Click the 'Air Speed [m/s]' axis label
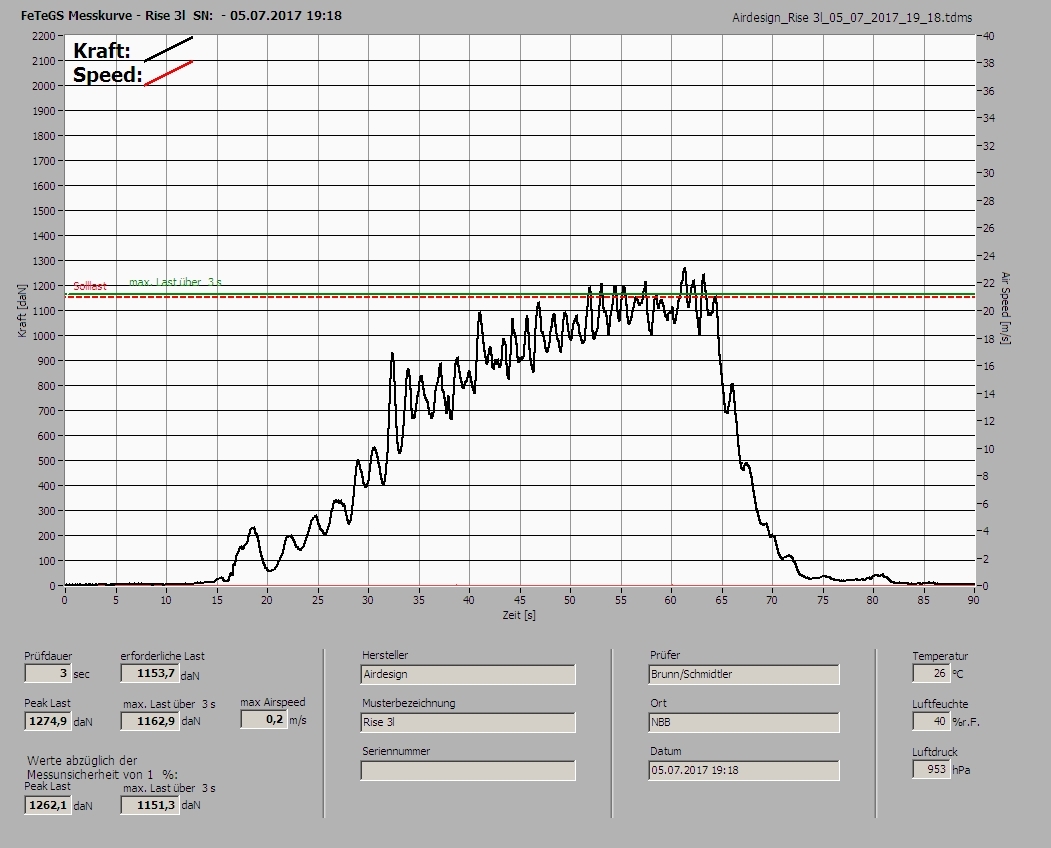This screenshot has height=848, width=1051. point(1005,308)
